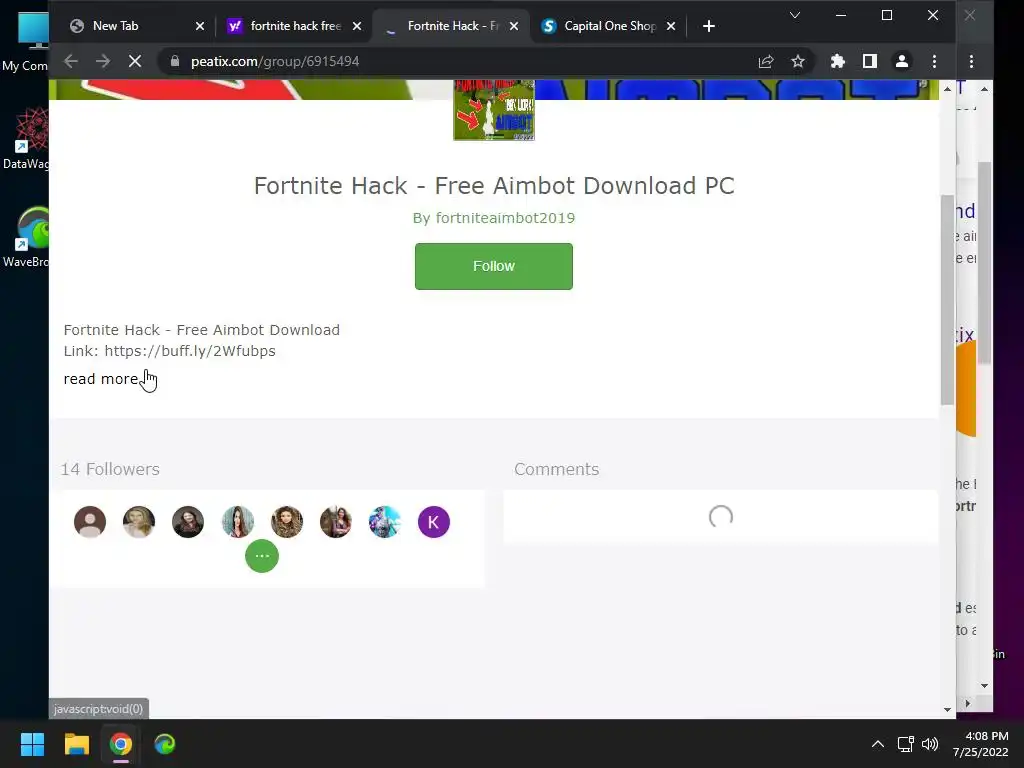This screenshot has height=768, width=1024.
Task: Open the WaveBrowser desktop shortcut
Action: [25, 237]
